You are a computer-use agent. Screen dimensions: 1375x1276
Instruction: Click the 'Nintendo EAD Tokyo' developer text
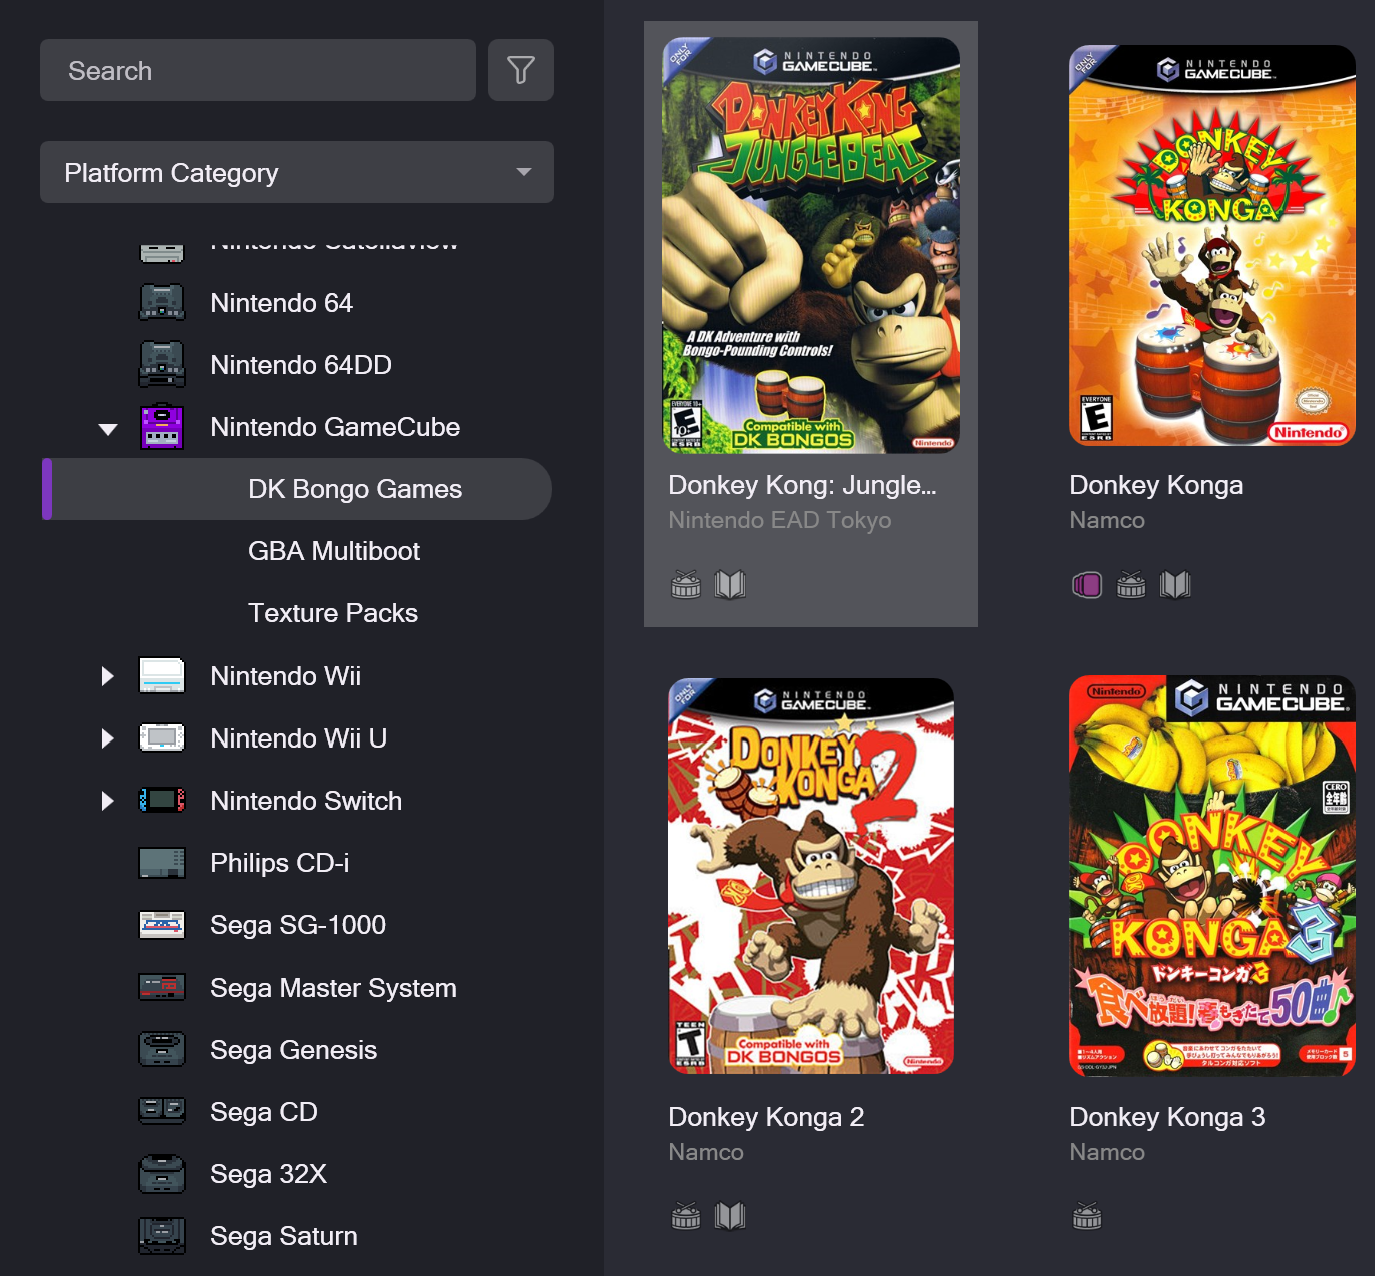tap(780, 520)
